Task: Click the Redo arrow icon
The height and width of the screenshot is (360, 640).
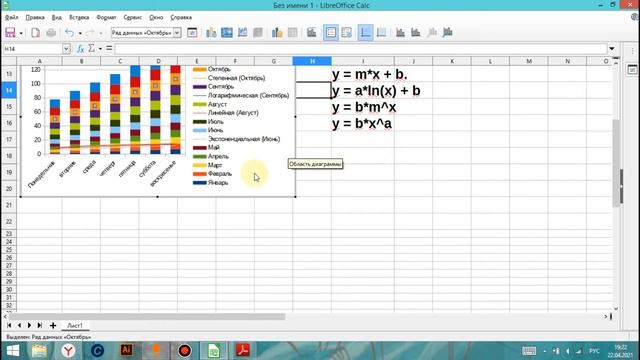Action: (x=90, y=33)
